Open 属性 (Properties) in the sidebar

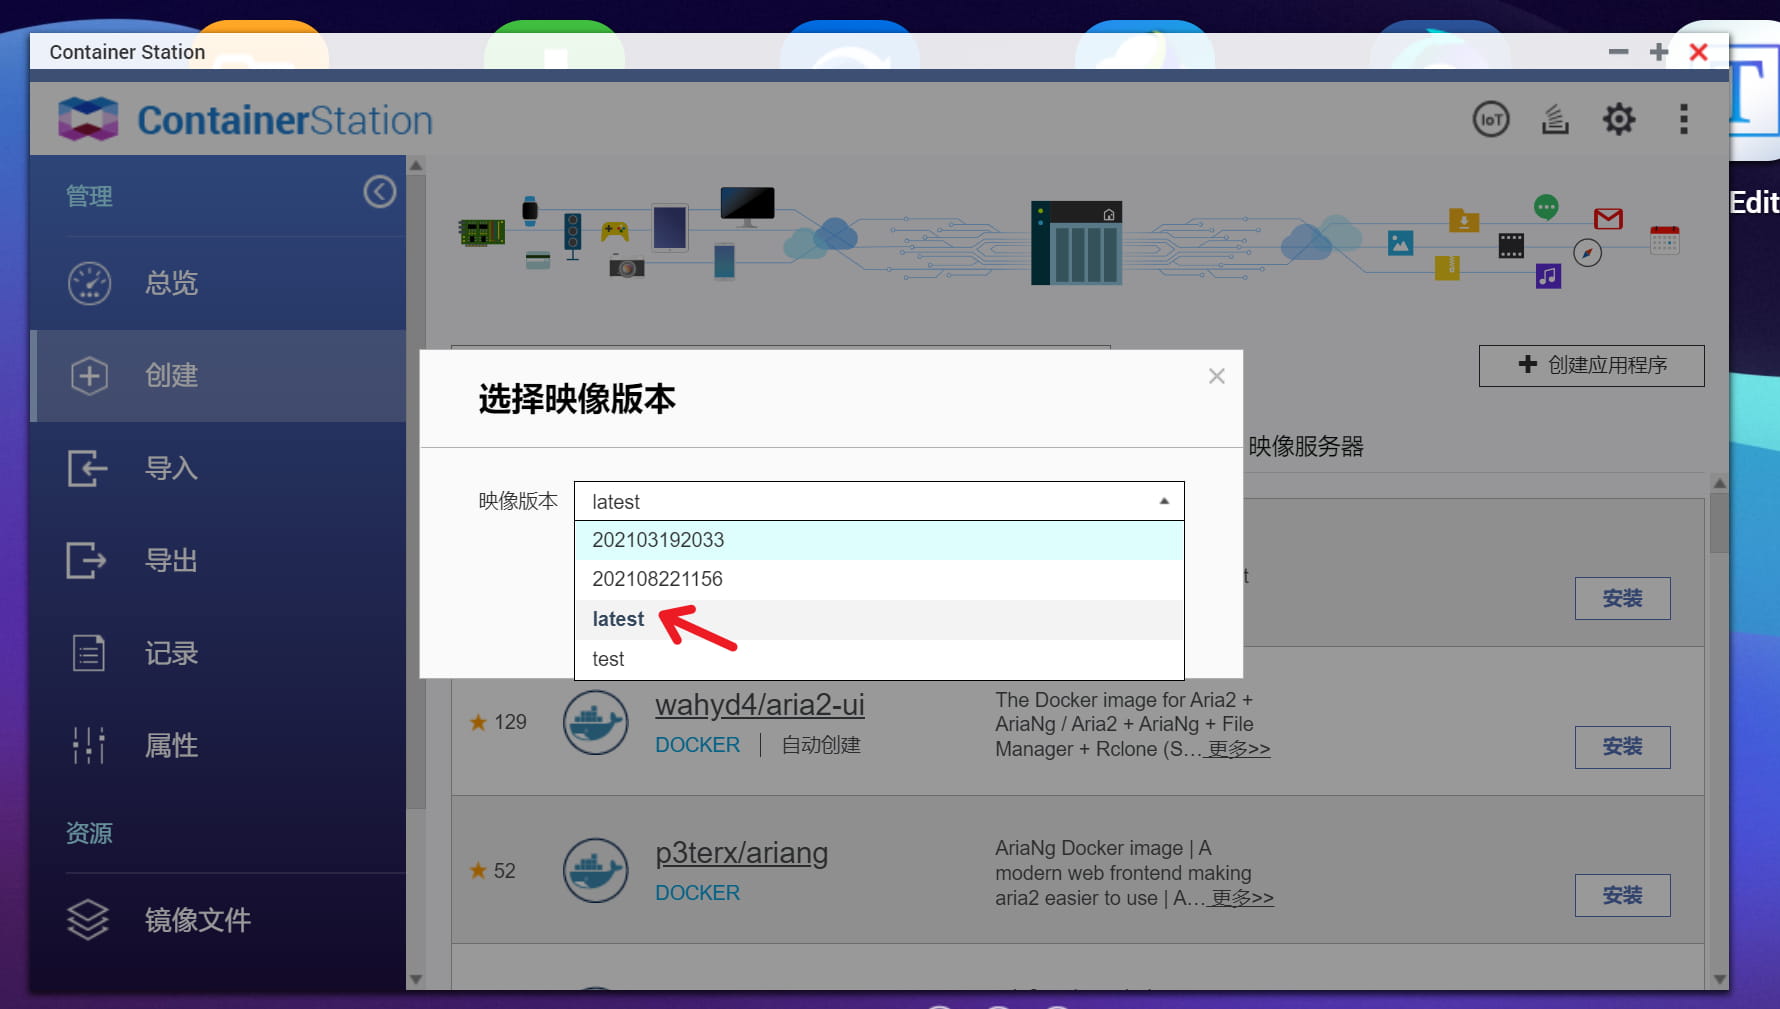[x=171, y=744]
